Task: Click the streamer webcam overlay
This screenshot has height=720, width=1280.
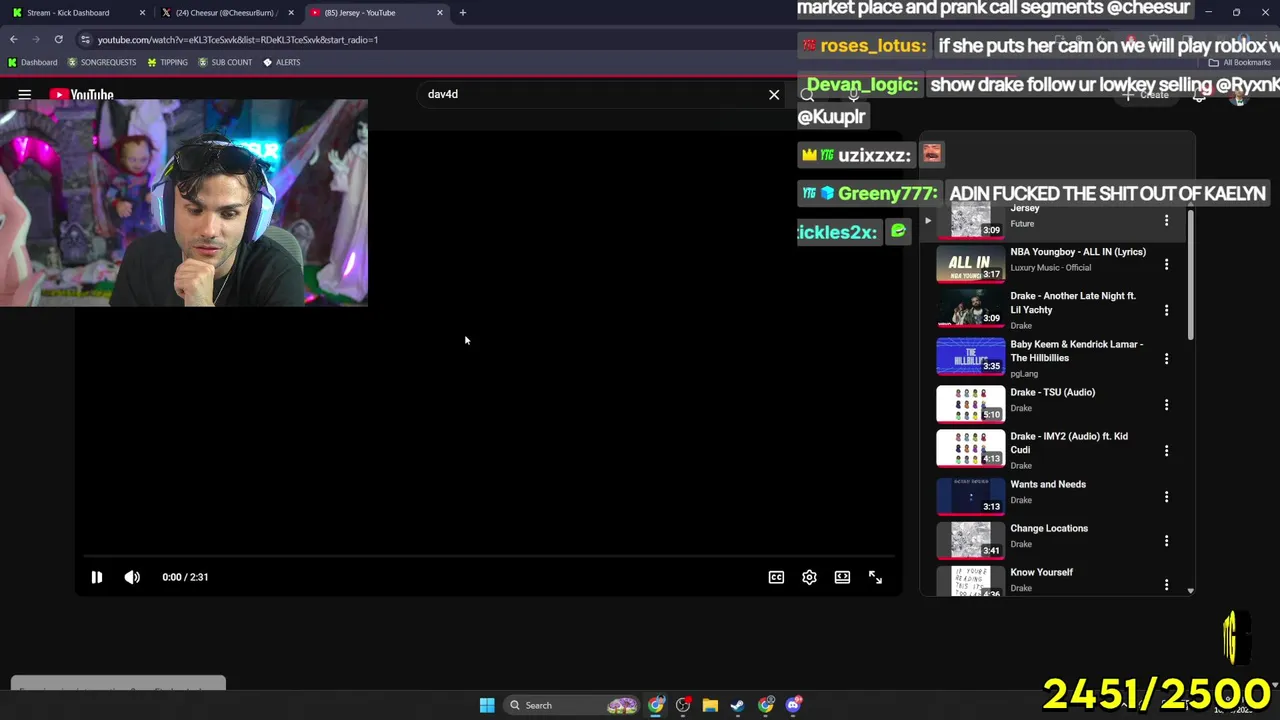Action: pyautogui.click(x=184, y=203)
